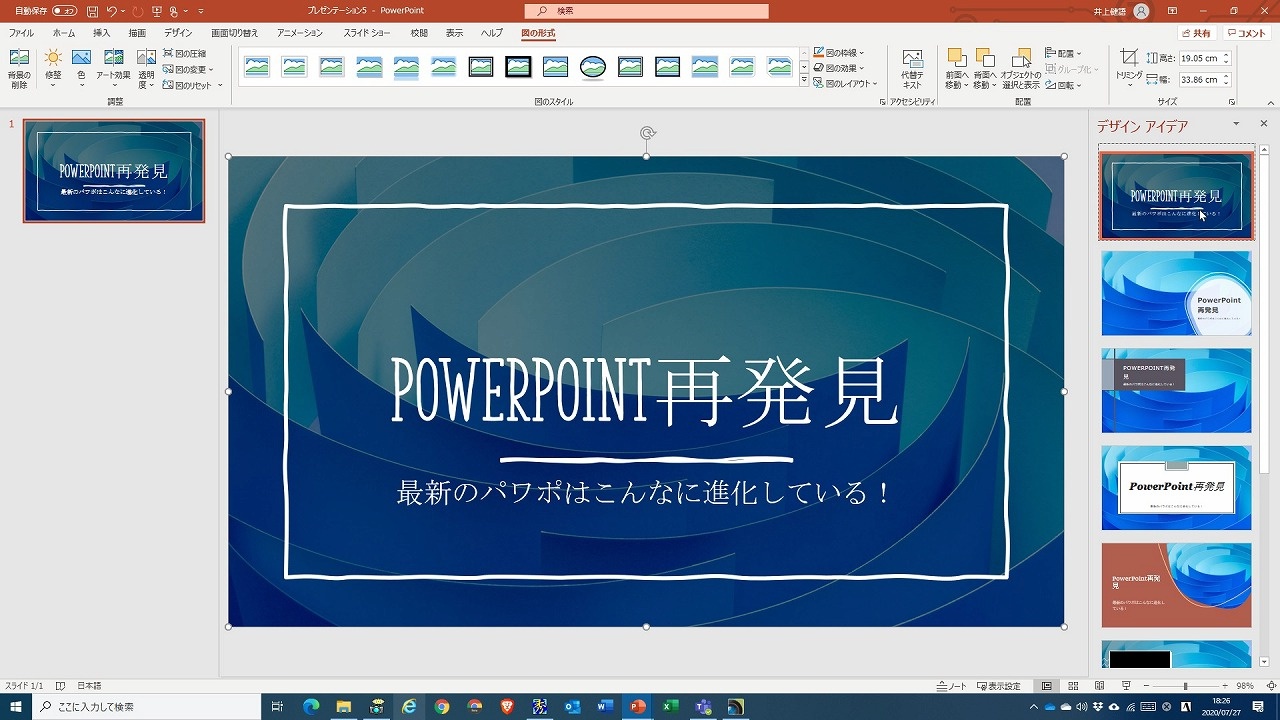Open Align (配置) dropdown
1280x720 pixels.
1064,53
